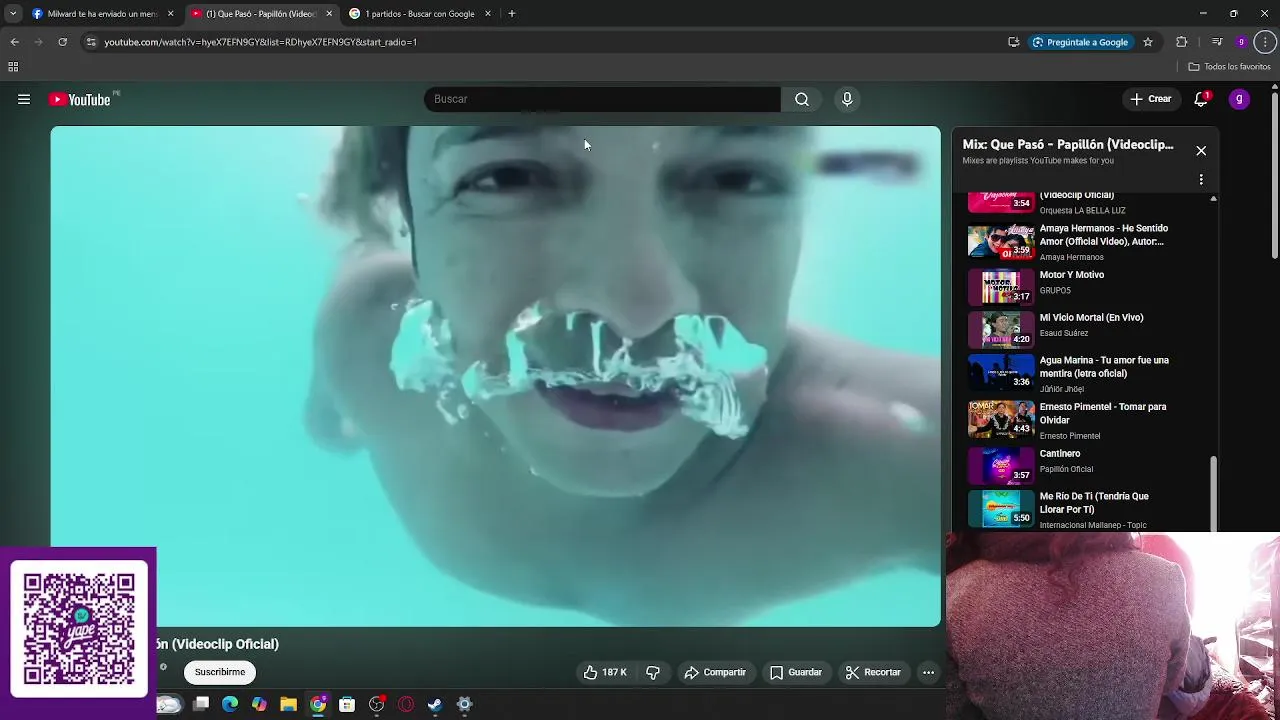
Task: Go back in browser history
Action: 14,42
